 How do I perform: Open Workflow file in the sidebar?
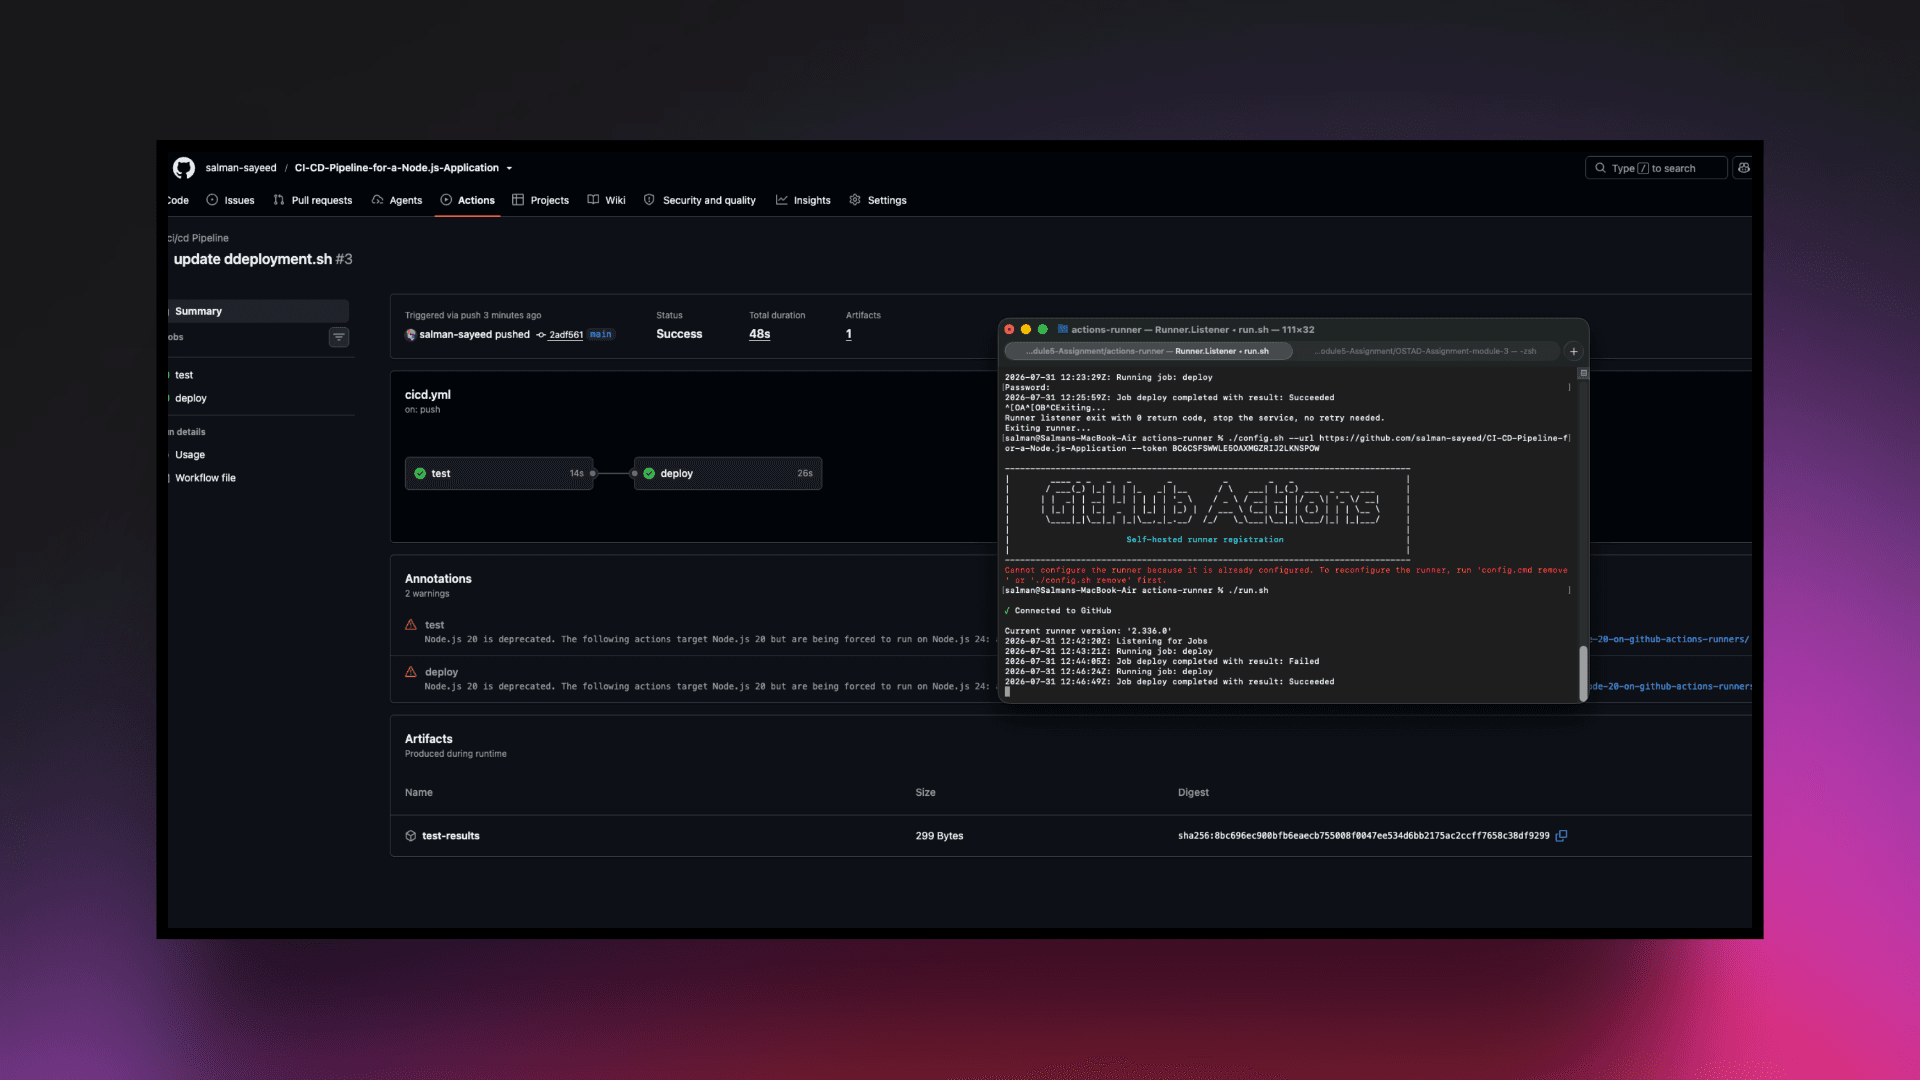click(205, 478)
